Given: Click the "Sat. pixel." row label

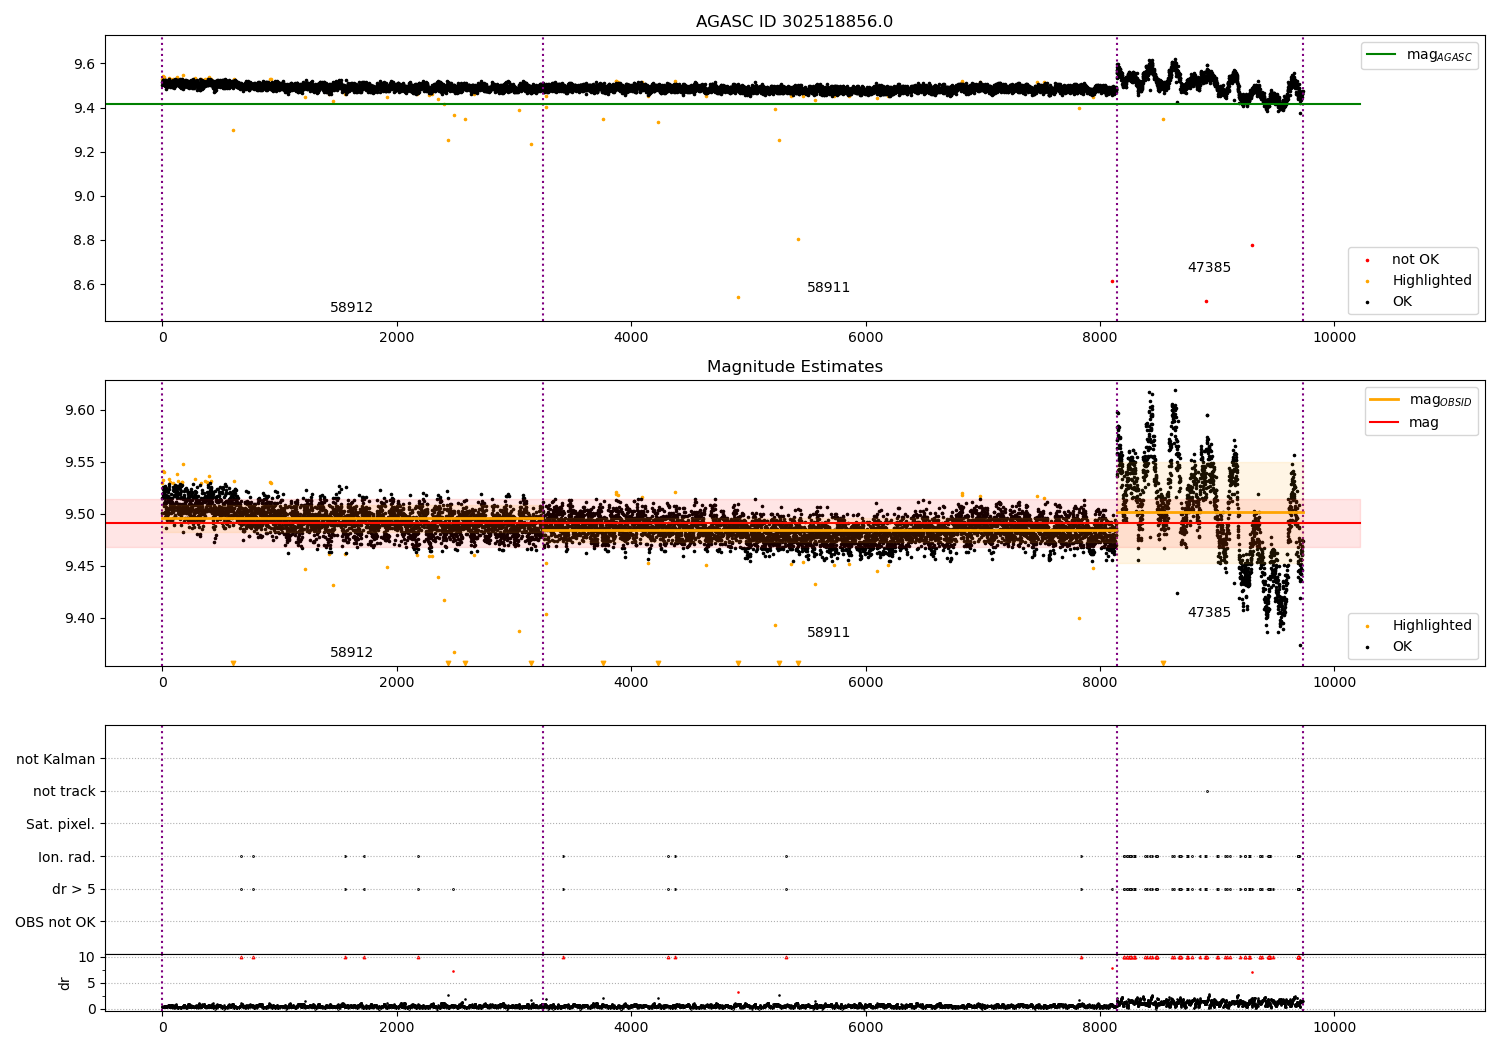Looking at the screenshot, I should [60, 825].
